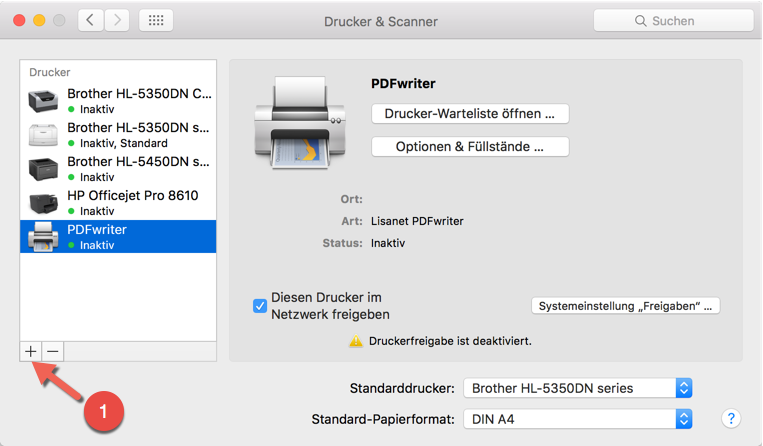763x446 pixels.
Task: Go back with the left chevron
Action: tap(91, 20)
